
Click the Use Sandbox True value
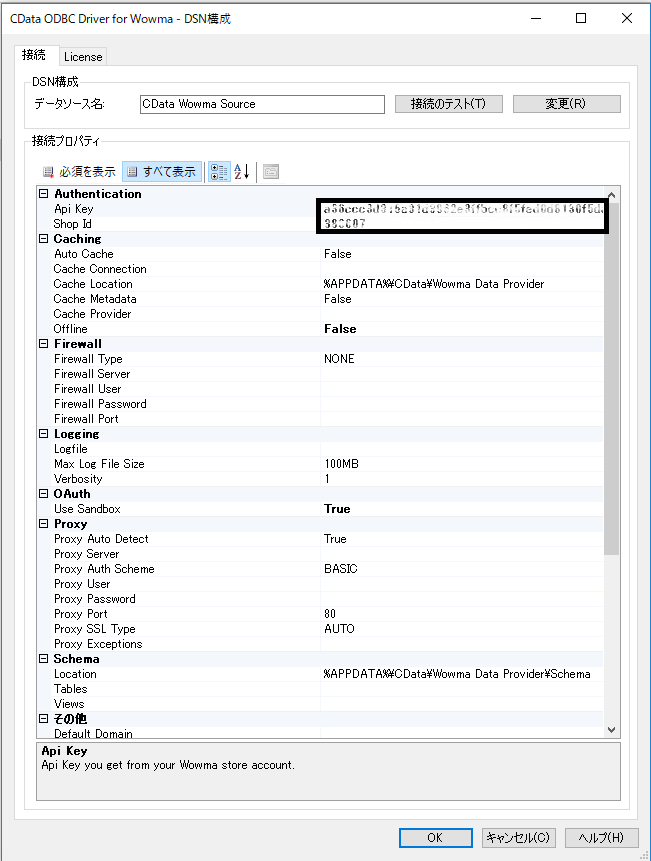[337, 508]
